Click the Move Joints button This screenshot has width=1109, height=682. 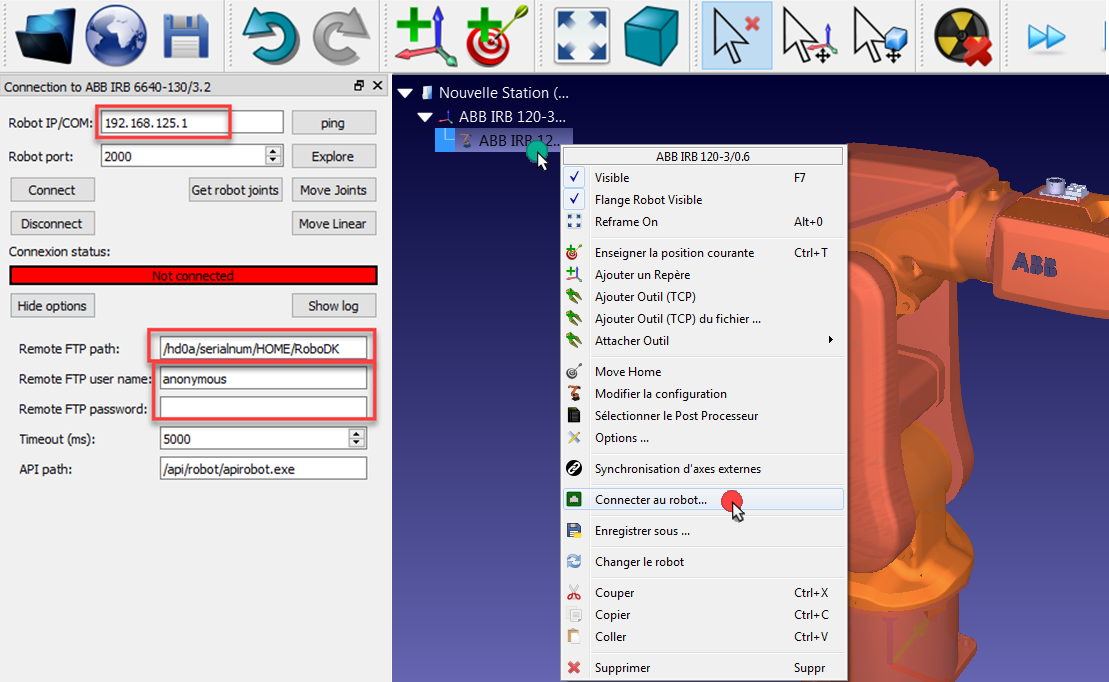(333, 190)
